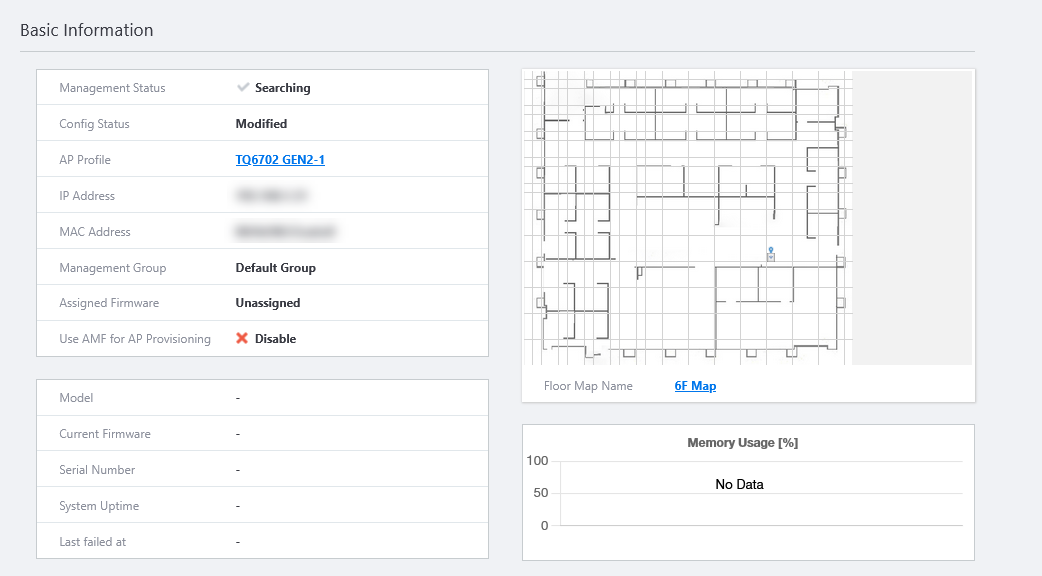Open the TQ6702 GEN2-1 AP profile link
This screenshot has width=1042, height=576.
280,160
